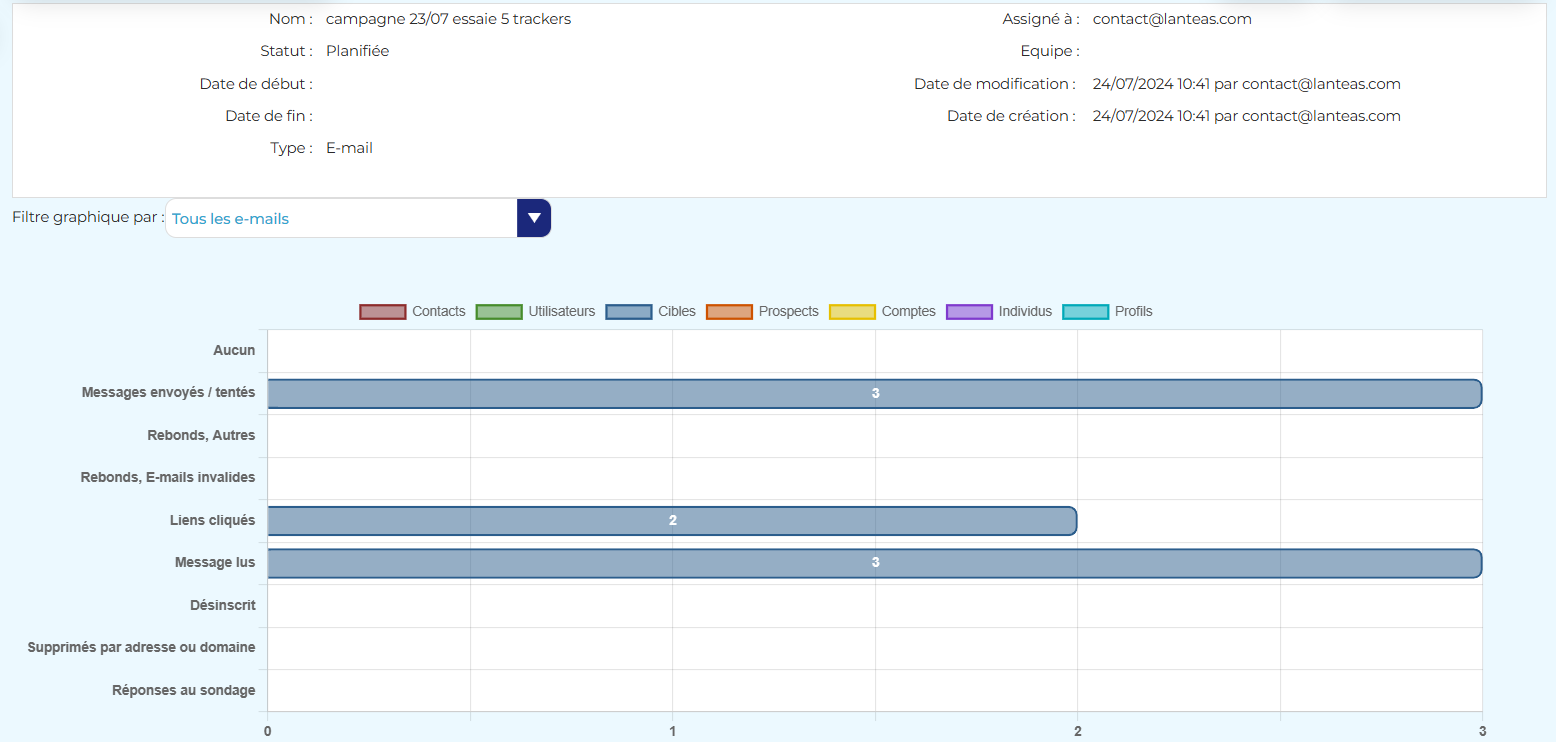
Task: Toggle the Comptes legend swatch
Action: (x=852, y=312)
